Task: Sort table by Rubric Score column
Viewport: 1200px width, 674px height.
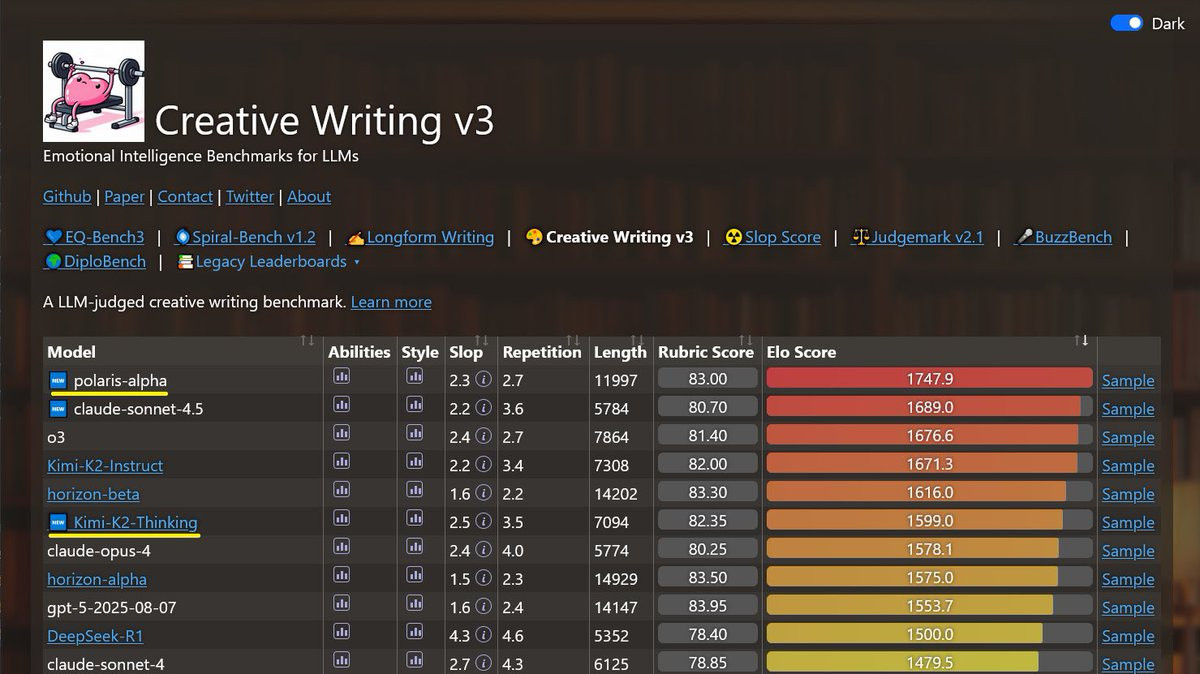Action: pos(706,352)
